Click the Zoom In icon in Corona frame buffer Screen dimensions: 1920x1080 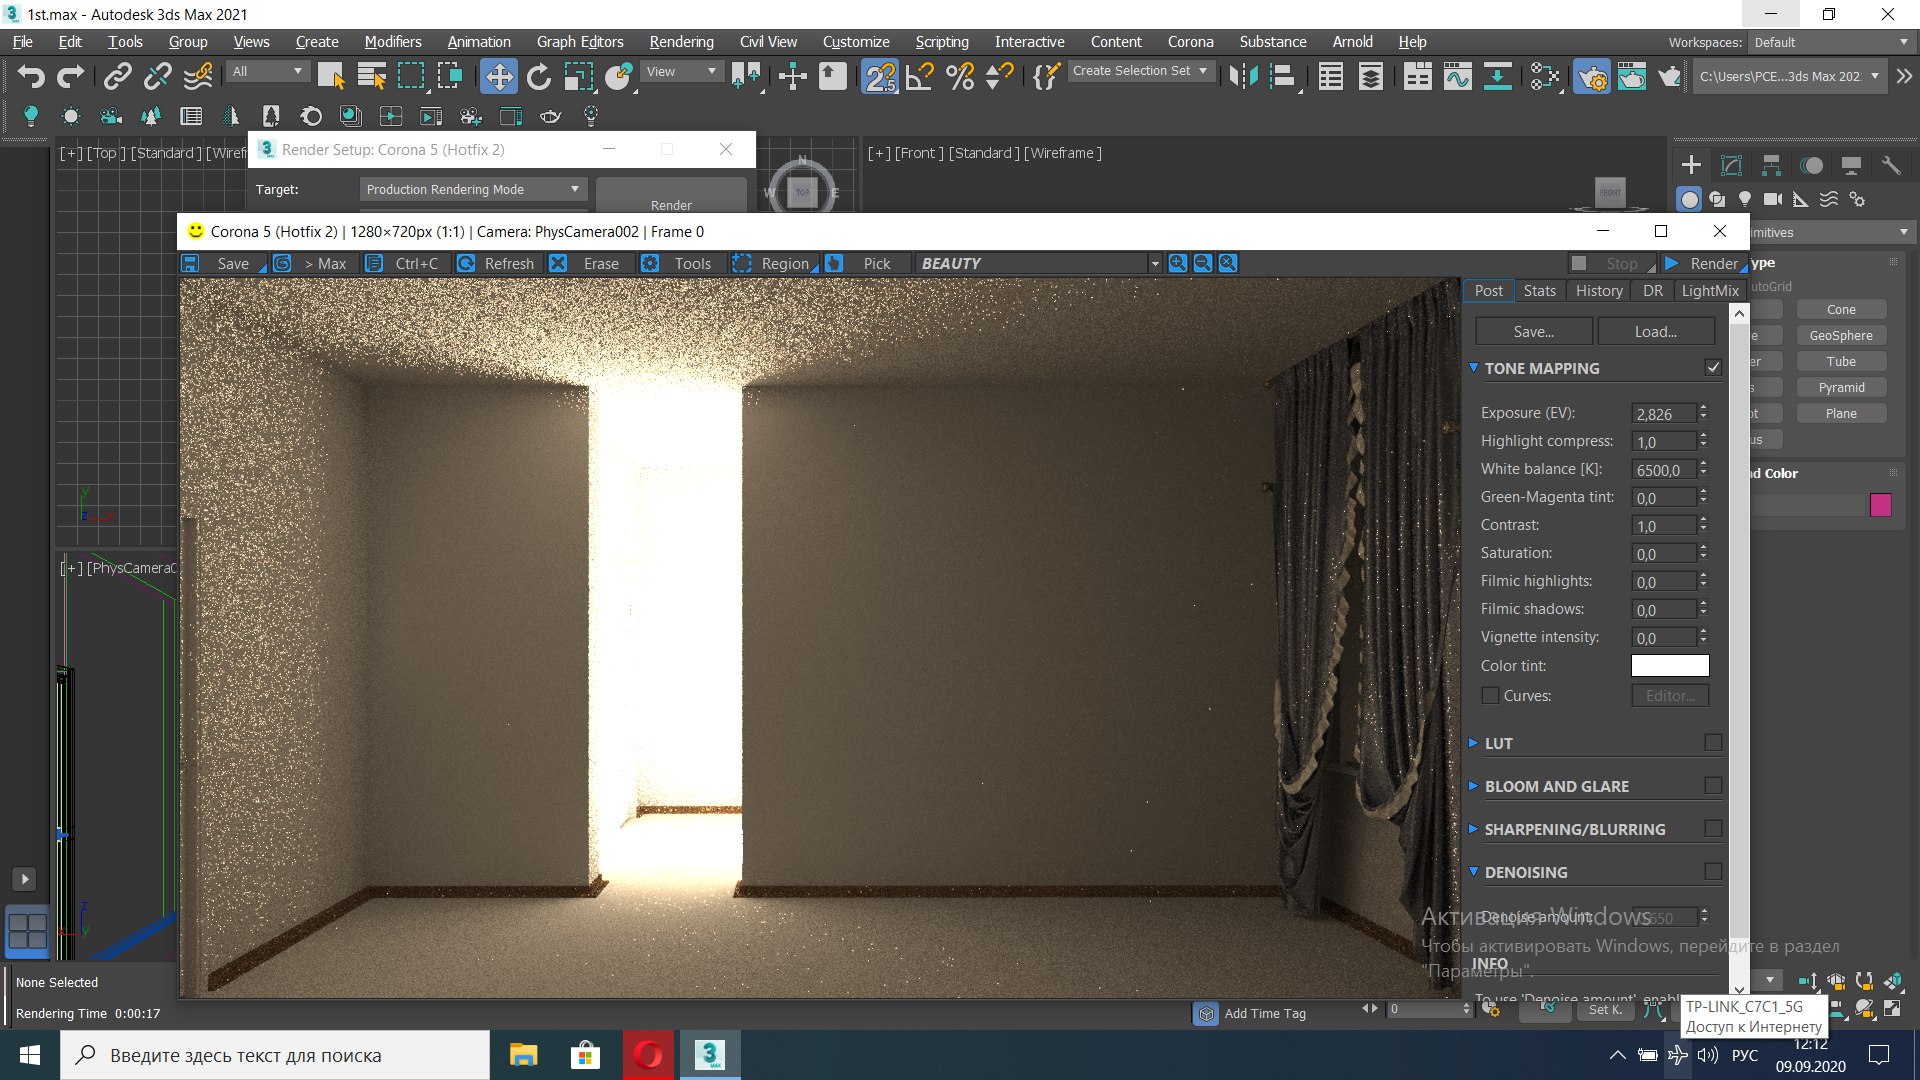(1178, 263)
